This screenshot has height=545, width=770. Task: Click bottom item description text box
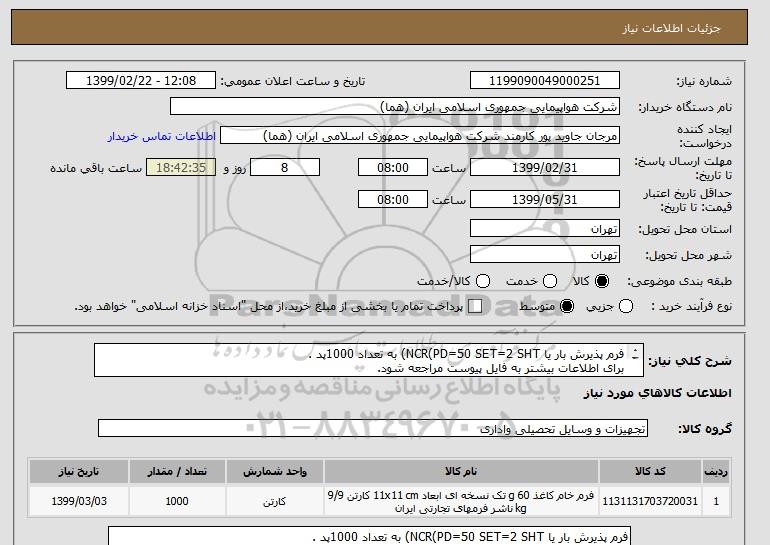pyautogui.click(x=369, y=536)
